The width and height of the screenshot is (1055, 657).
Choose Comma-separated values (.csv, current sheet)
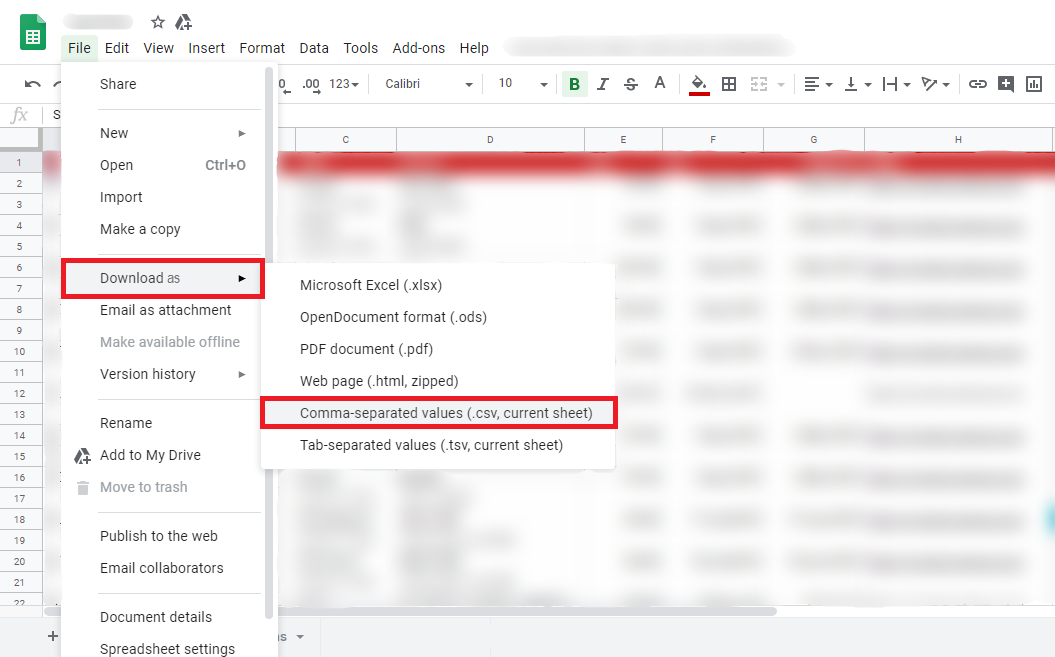coord(446,413)
